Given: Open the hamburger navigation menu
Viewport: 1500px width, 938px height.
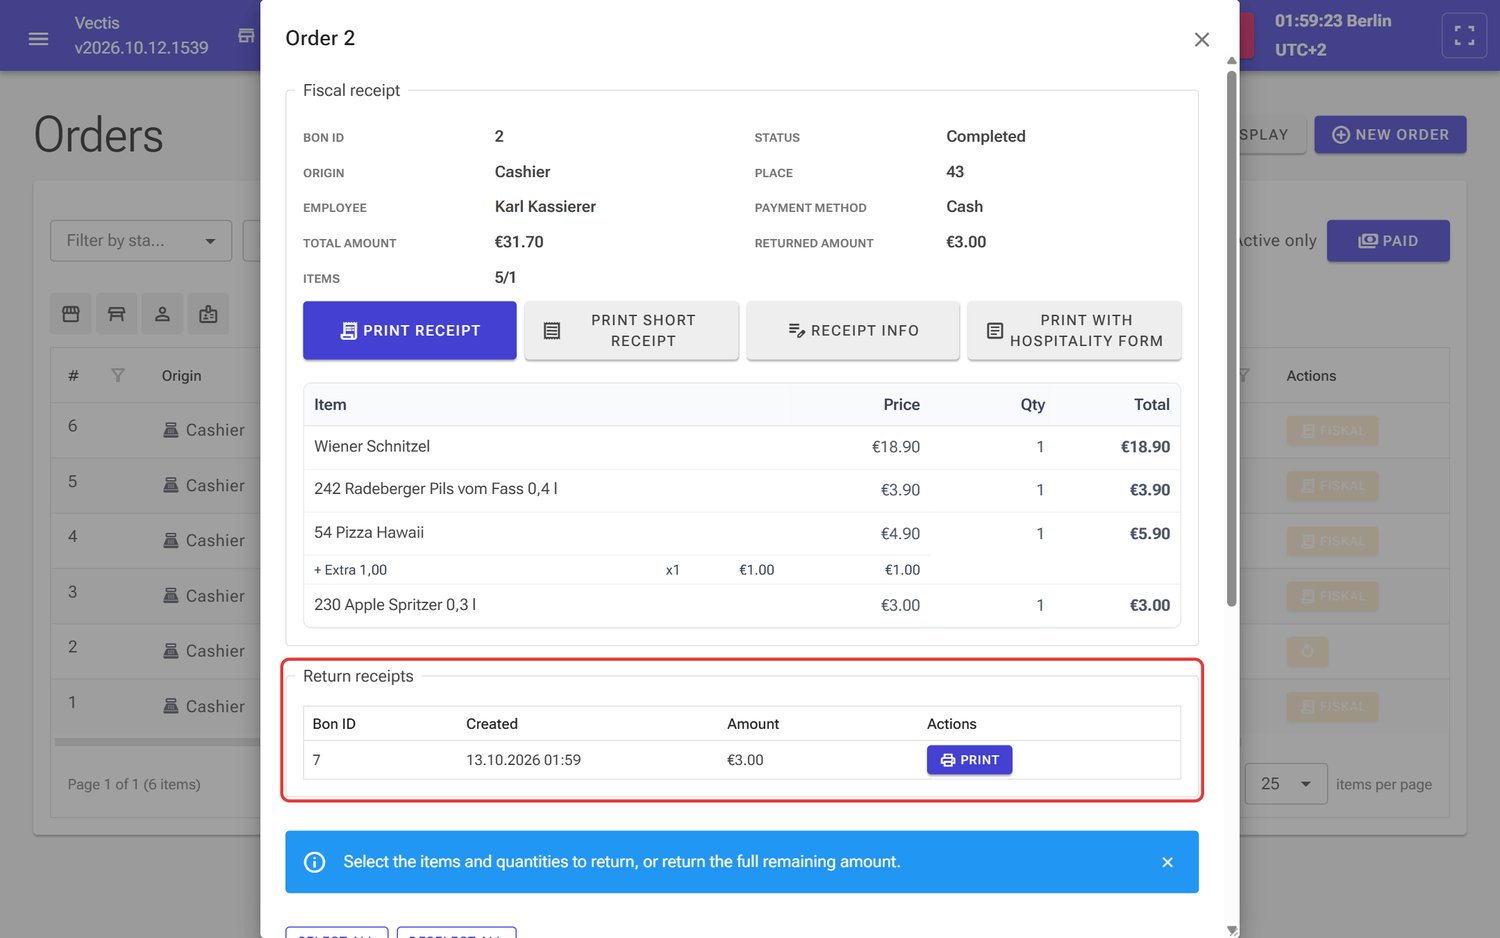Looking at the screenshot, I should [x=38, y=38].
